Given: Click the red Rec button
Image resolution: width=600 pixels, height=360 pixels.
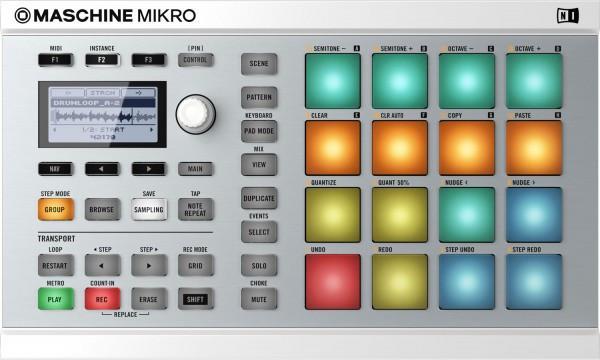Looking at the screenshot, I should click(103, 299).
